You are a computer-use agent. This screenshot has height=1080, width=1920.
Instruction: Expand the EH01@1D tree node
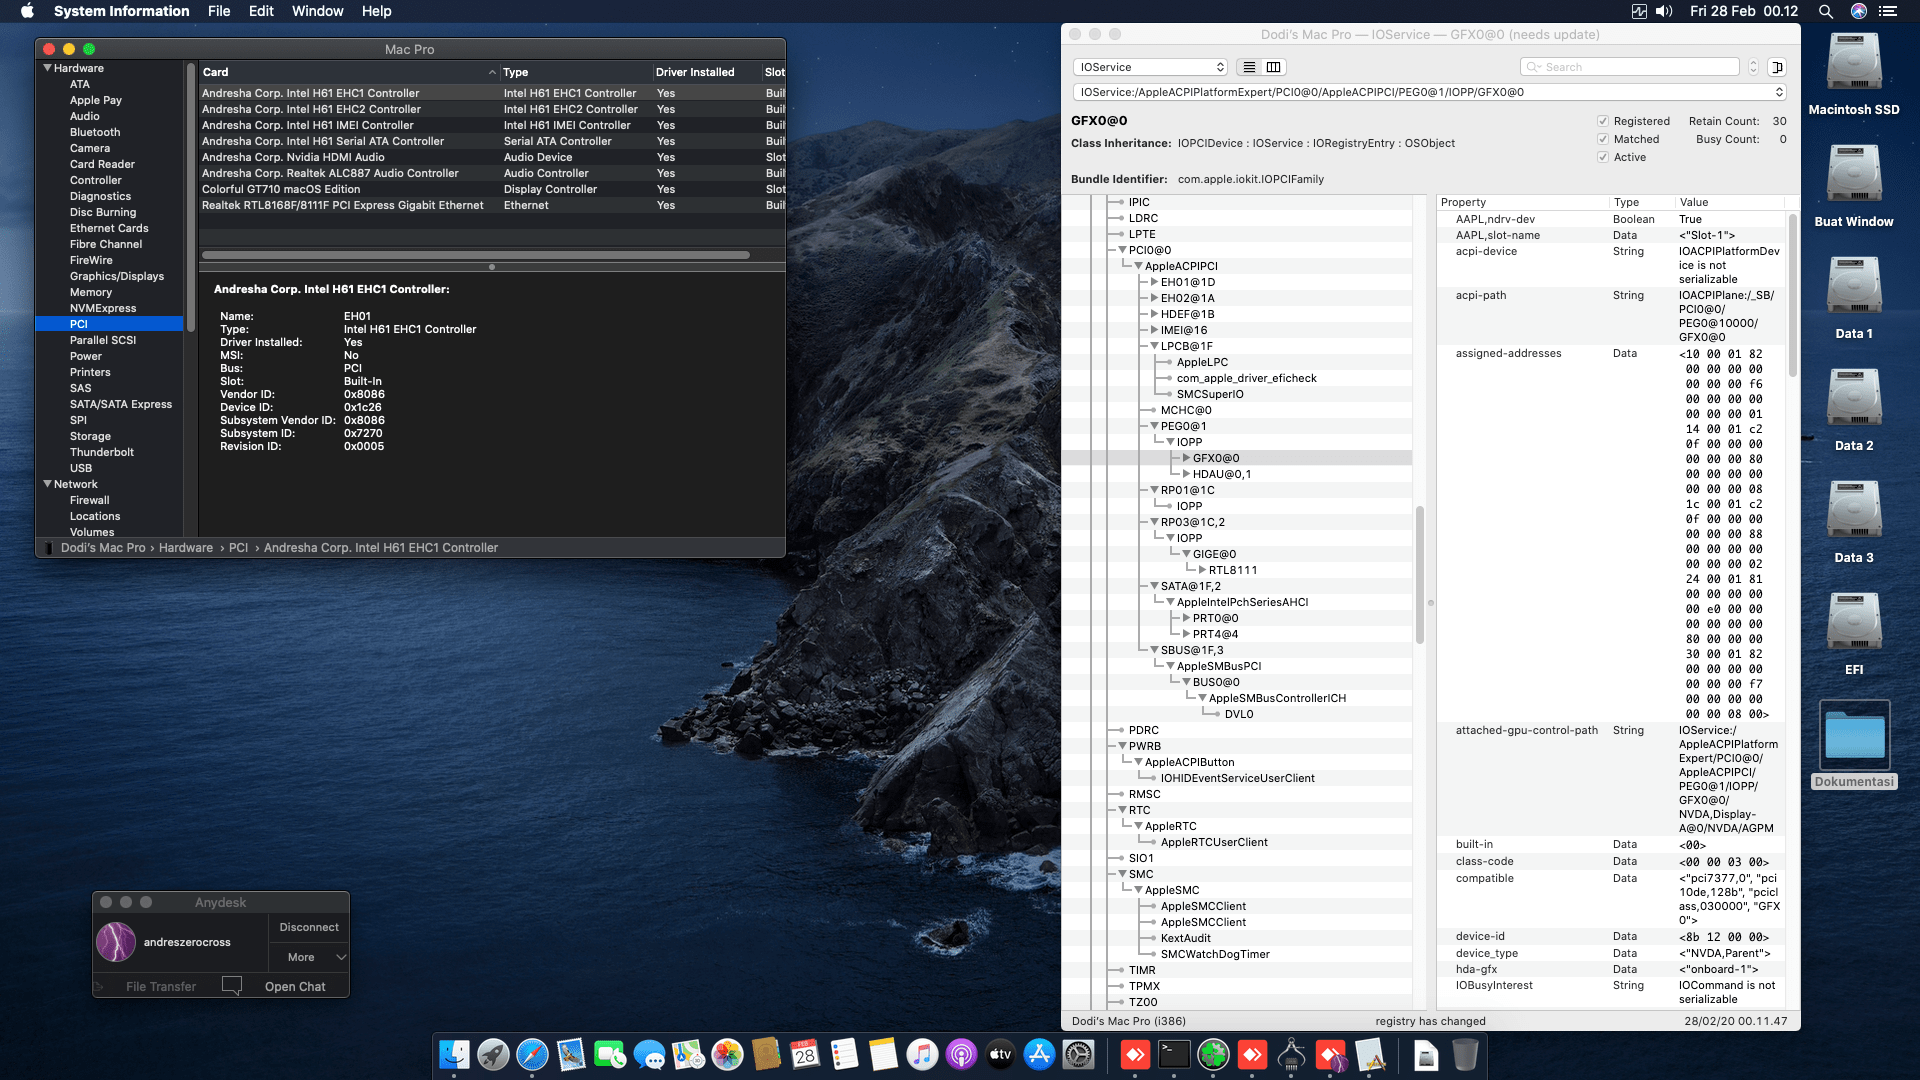[x=1154, y=282]
